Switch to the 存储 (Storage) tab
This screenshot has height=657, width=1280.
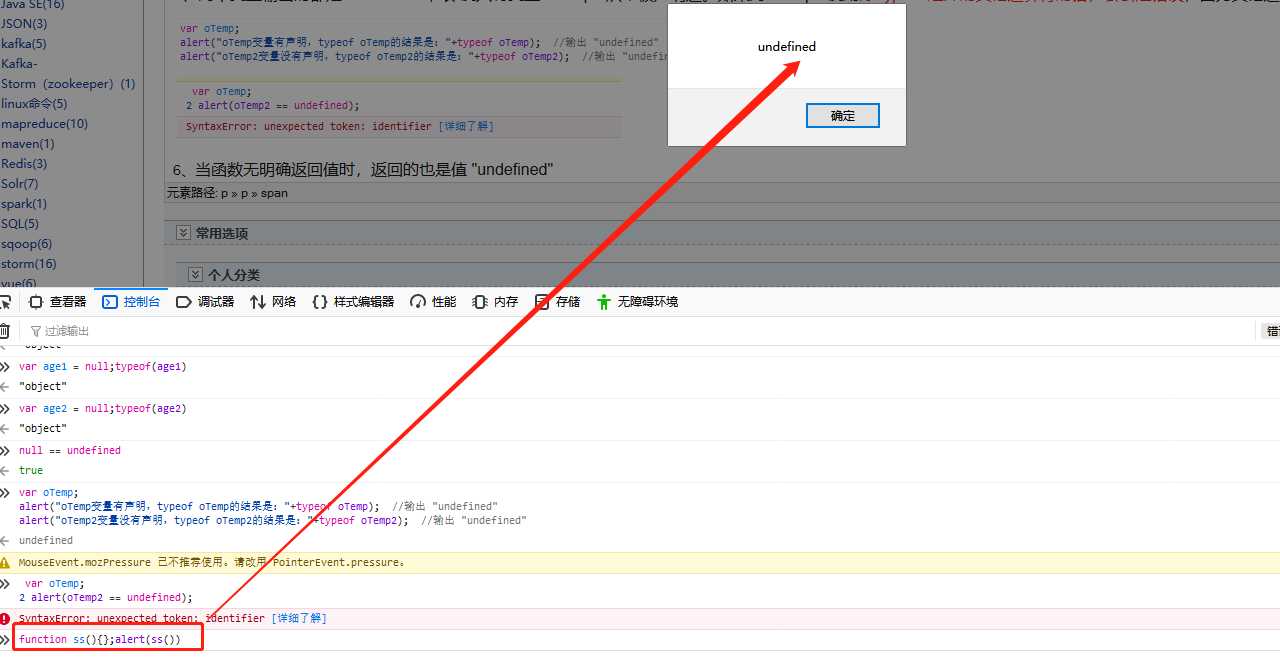coord(557,302)
